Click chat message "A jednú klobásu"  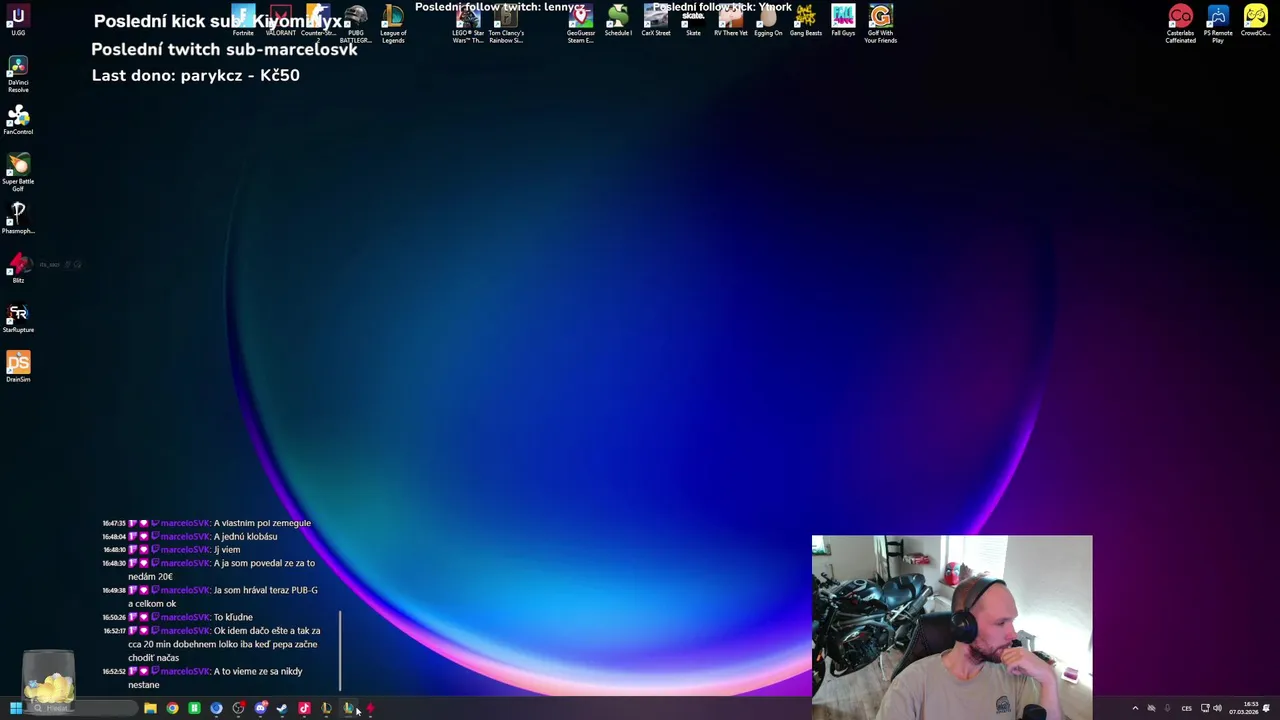pyautogui.click(x=245, y=537)
